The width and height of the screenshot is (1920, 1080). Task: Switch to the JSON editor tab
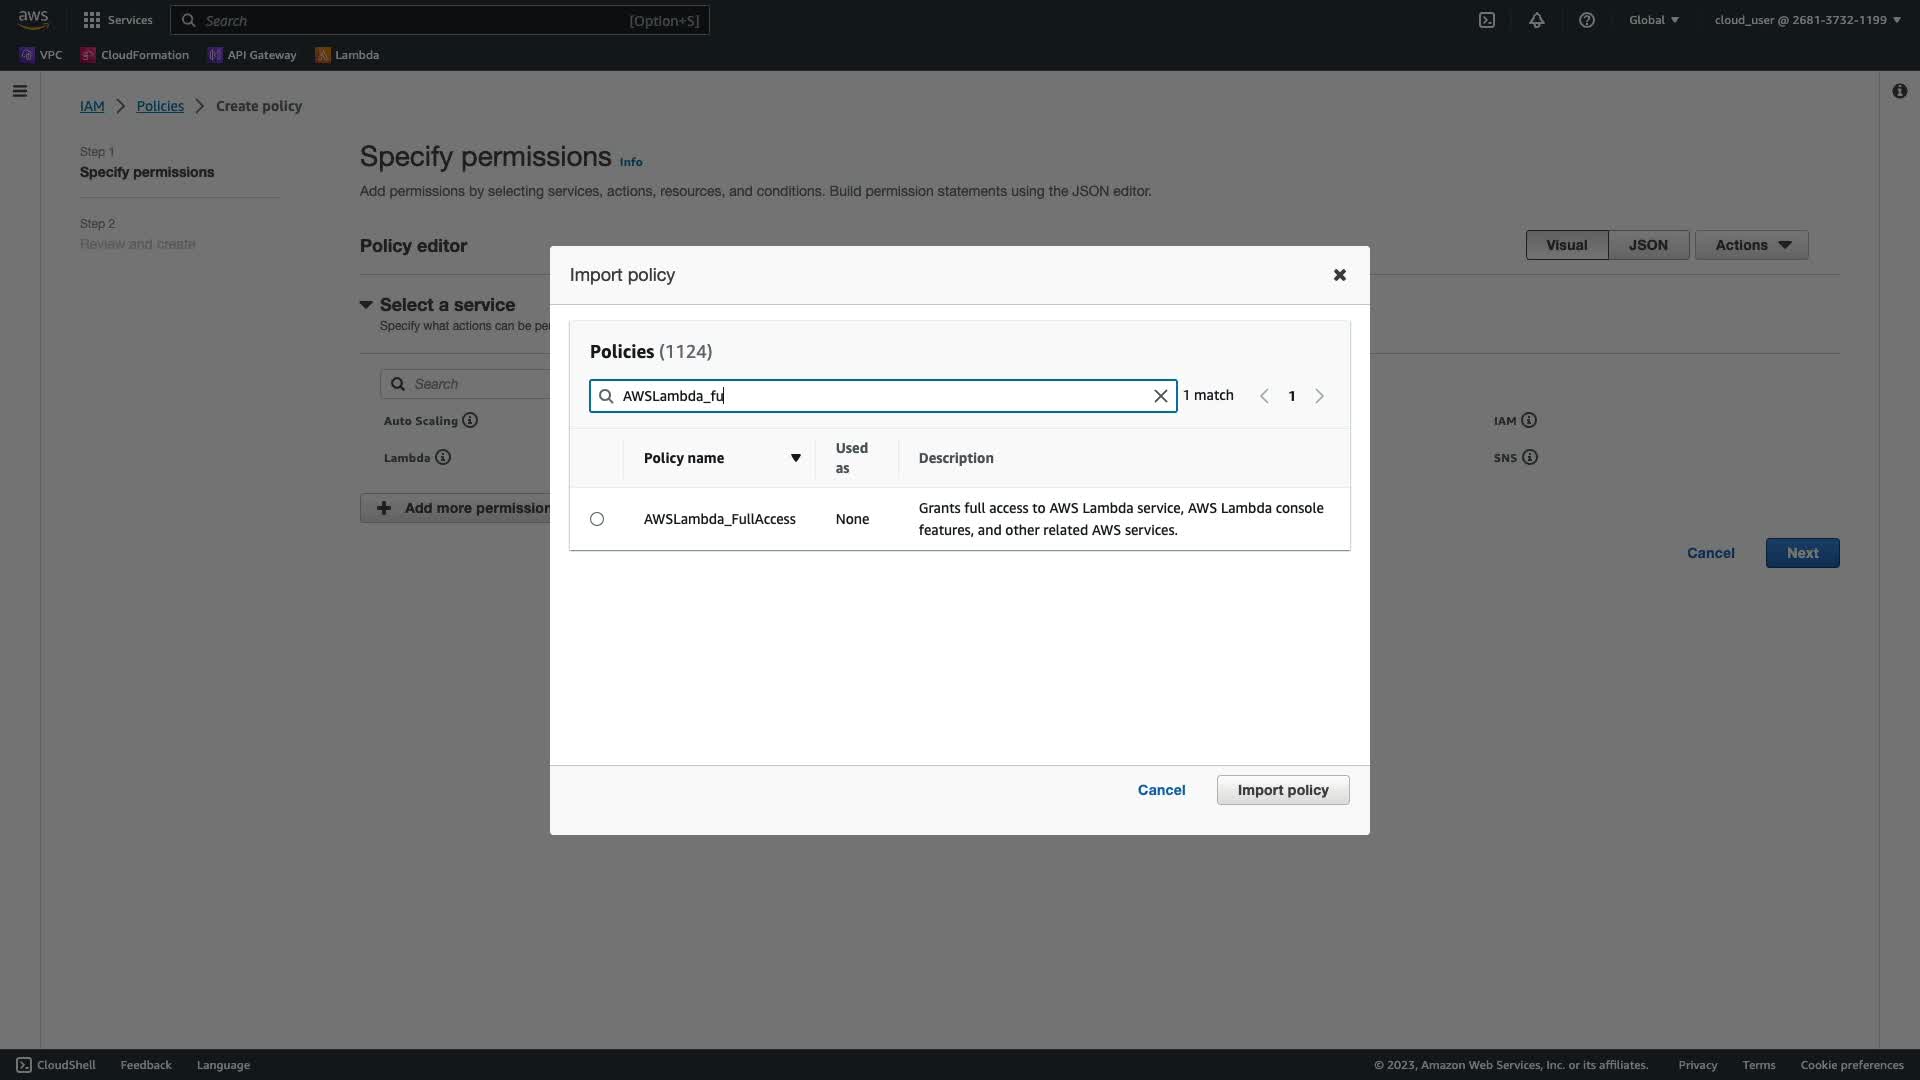pos(1648,245)
